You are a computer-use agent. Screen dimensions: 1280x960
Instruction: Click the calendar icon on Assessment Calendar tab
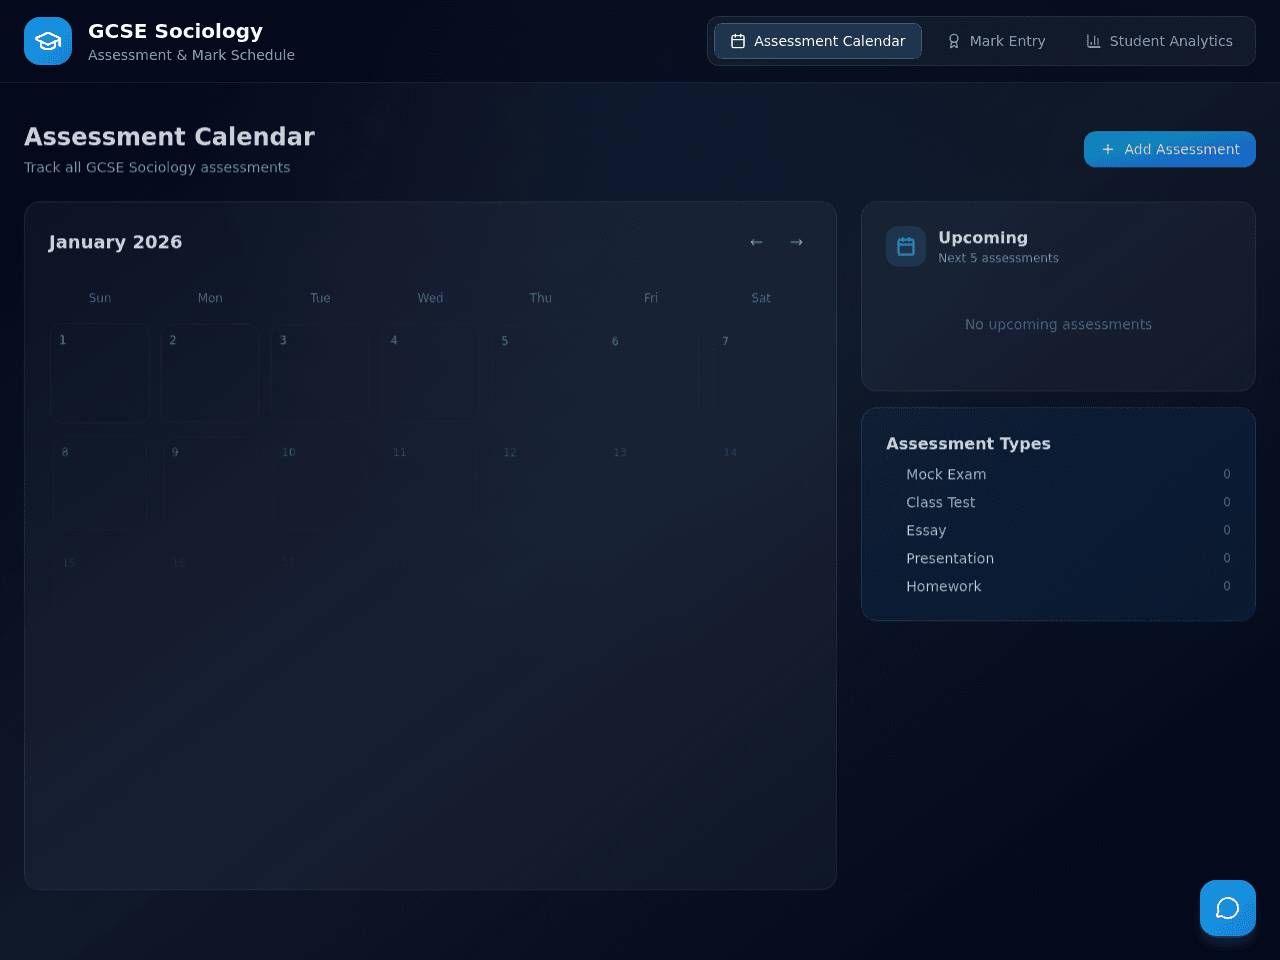coord(738,41)
